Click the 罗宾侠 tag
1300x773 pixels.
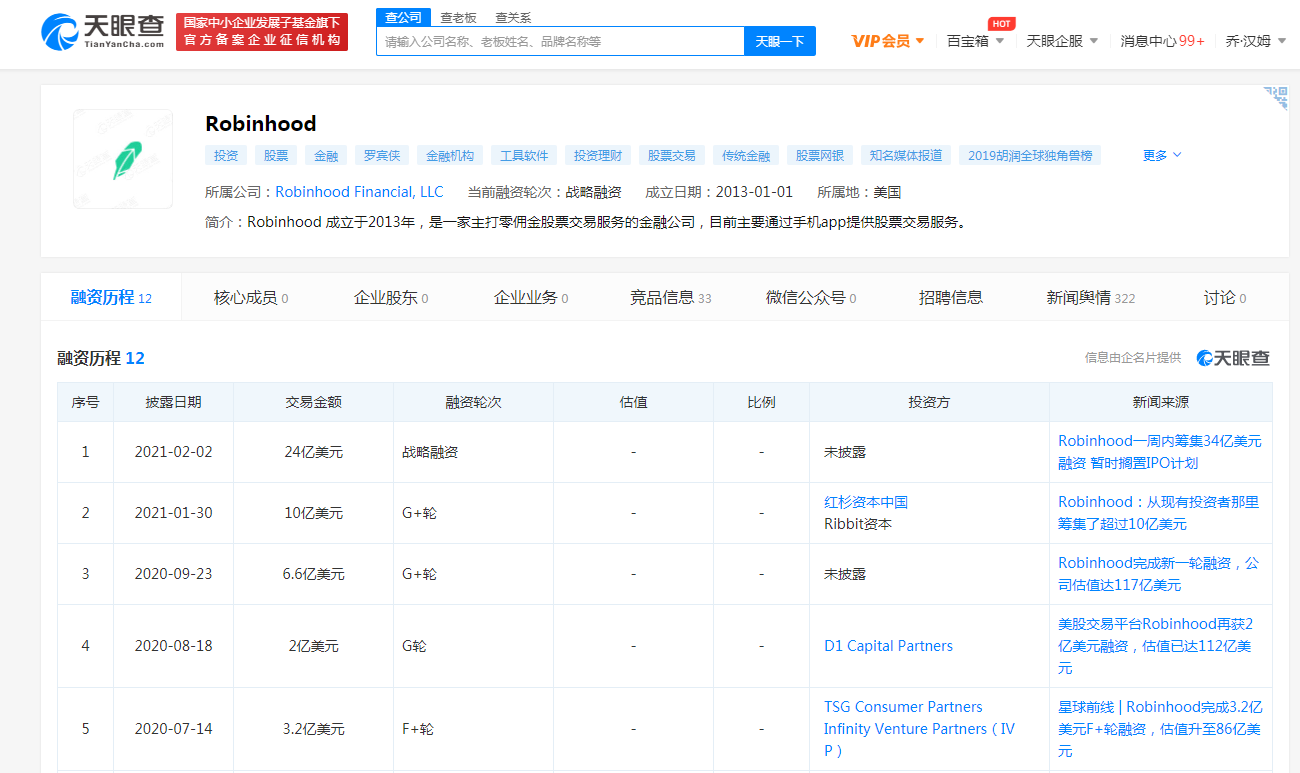coord(382,155)
